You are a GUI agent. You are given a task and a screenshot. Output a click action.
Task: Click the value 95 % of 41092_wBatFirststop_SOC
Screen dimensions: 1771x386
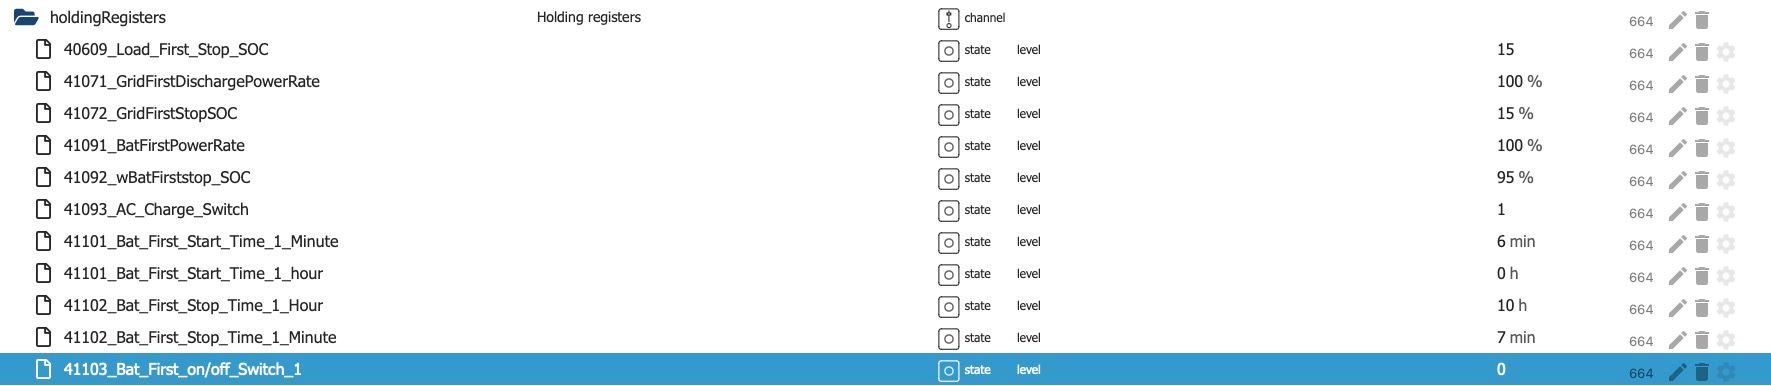(1515, 177)
